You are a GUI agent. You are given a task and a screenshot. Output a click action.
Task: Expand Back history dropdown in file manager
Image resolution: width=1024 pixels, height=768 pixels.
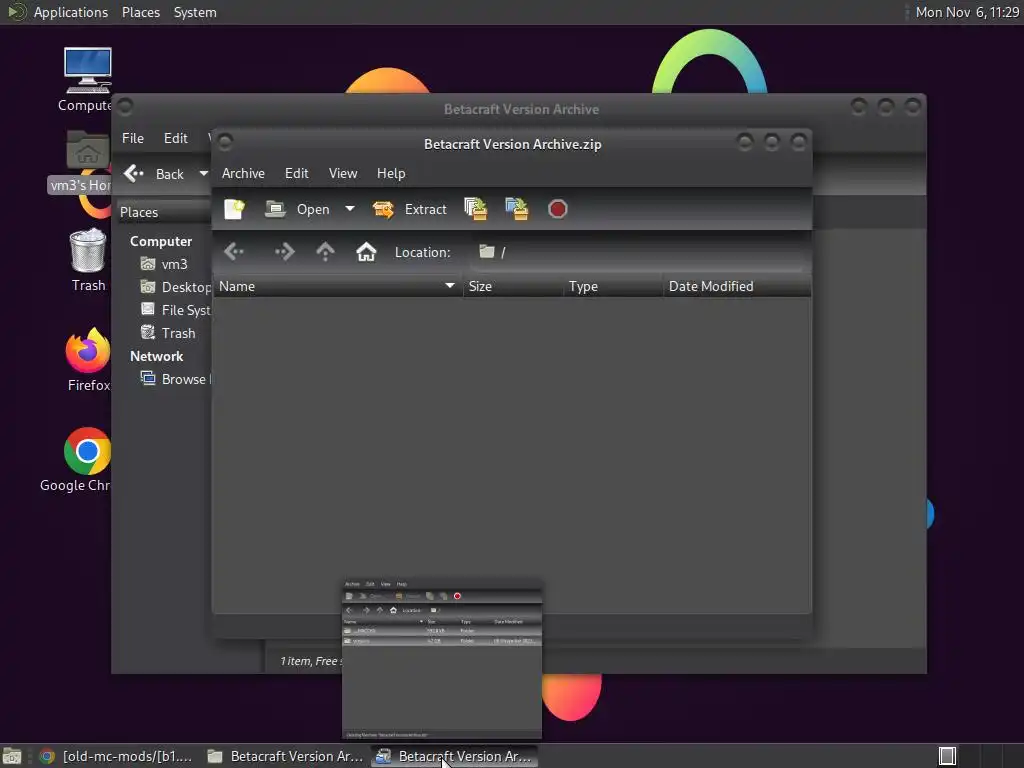point(203,174)
